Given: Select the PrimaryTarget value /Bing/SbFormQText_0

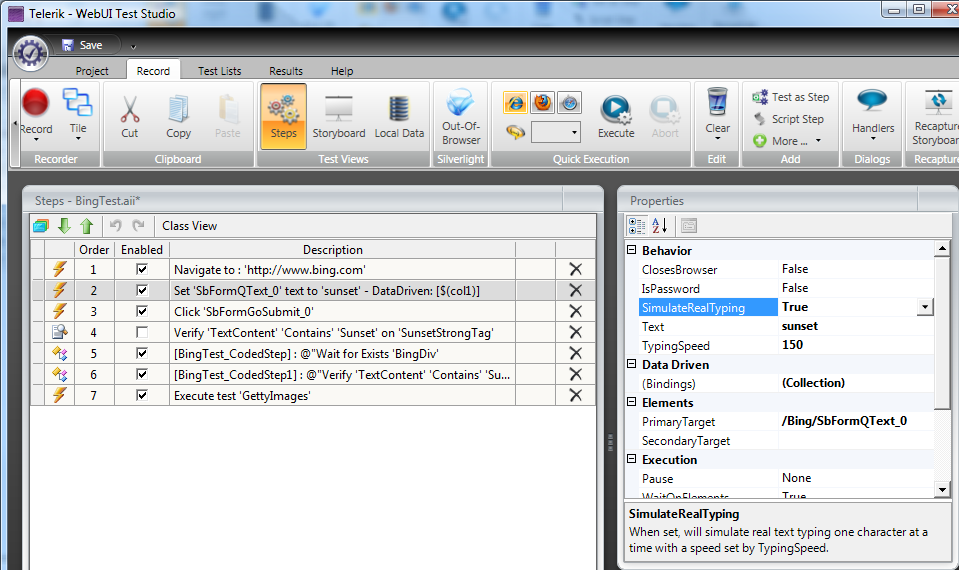Looking at the screenshot, I should point(856,421).
